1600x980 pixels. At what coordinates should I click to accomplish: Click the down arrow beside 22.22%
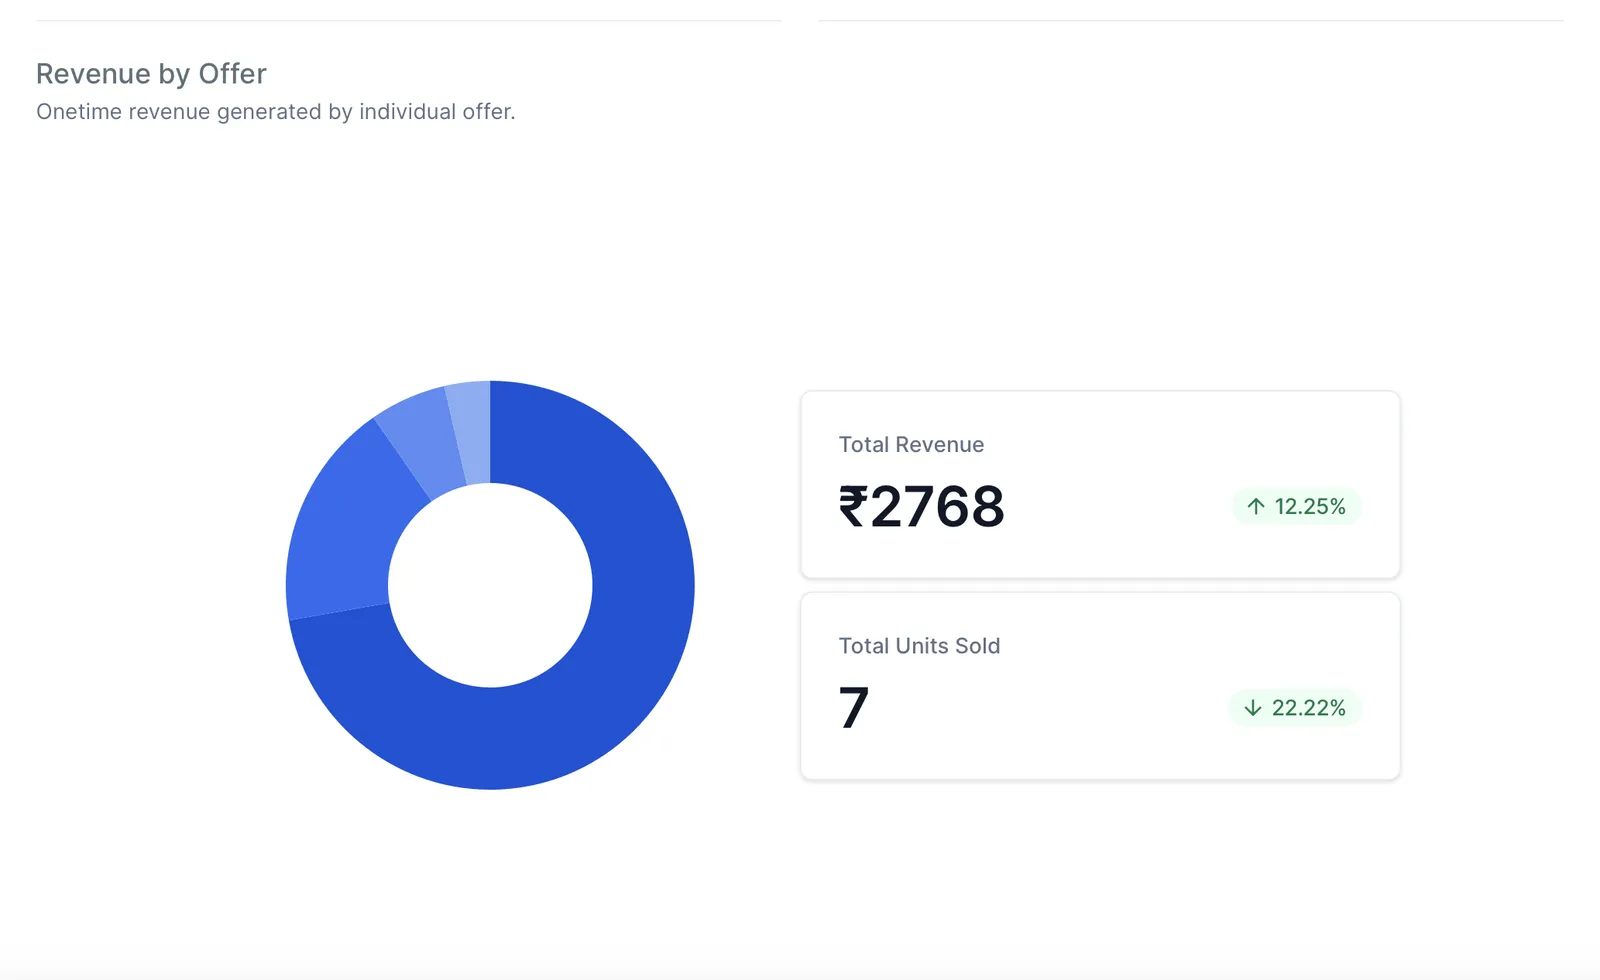[1253, 708]
